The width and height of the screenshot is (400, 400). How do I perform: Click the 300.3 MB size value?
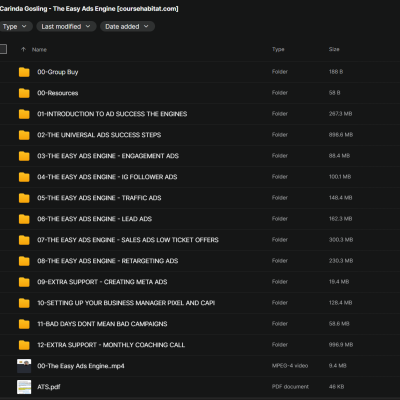[341, 240]
